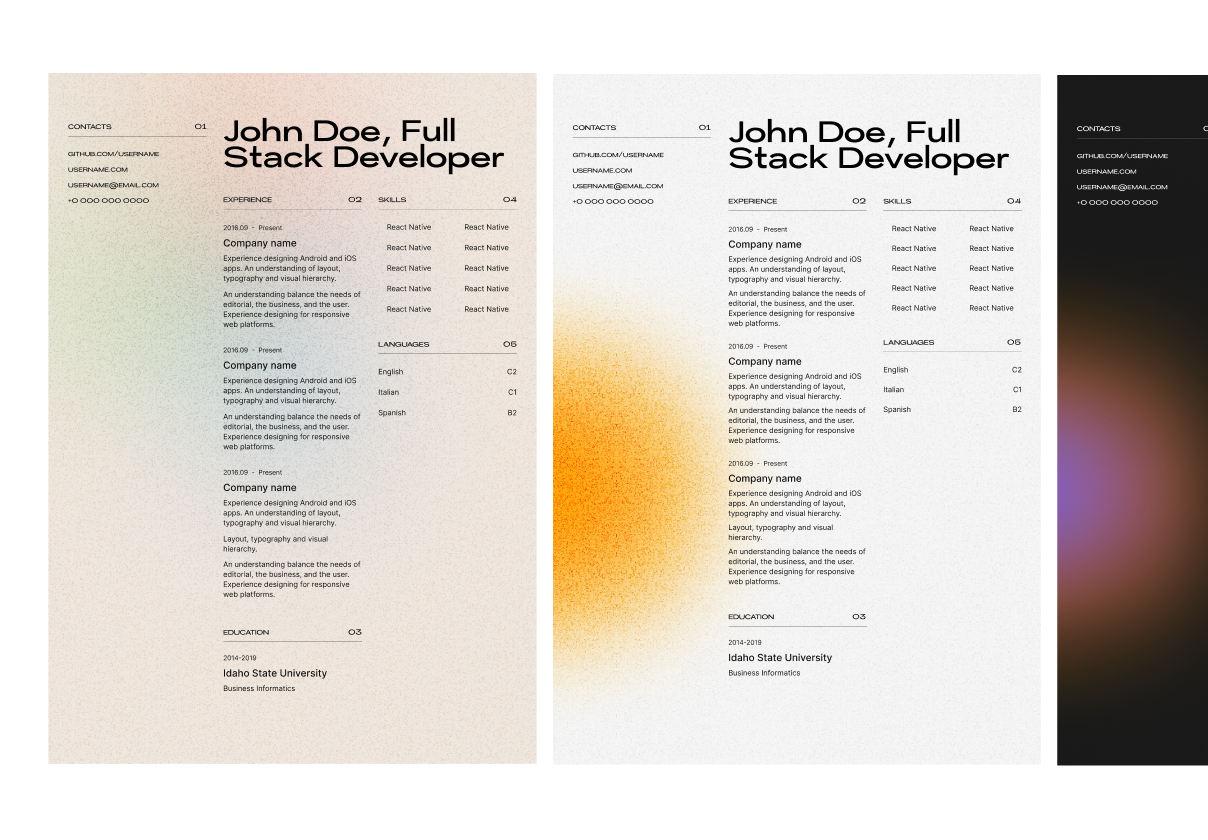1208x840 pixels.
Task: Click USERNAME@EMAIL.COM on the white resume
Action: 618,186
